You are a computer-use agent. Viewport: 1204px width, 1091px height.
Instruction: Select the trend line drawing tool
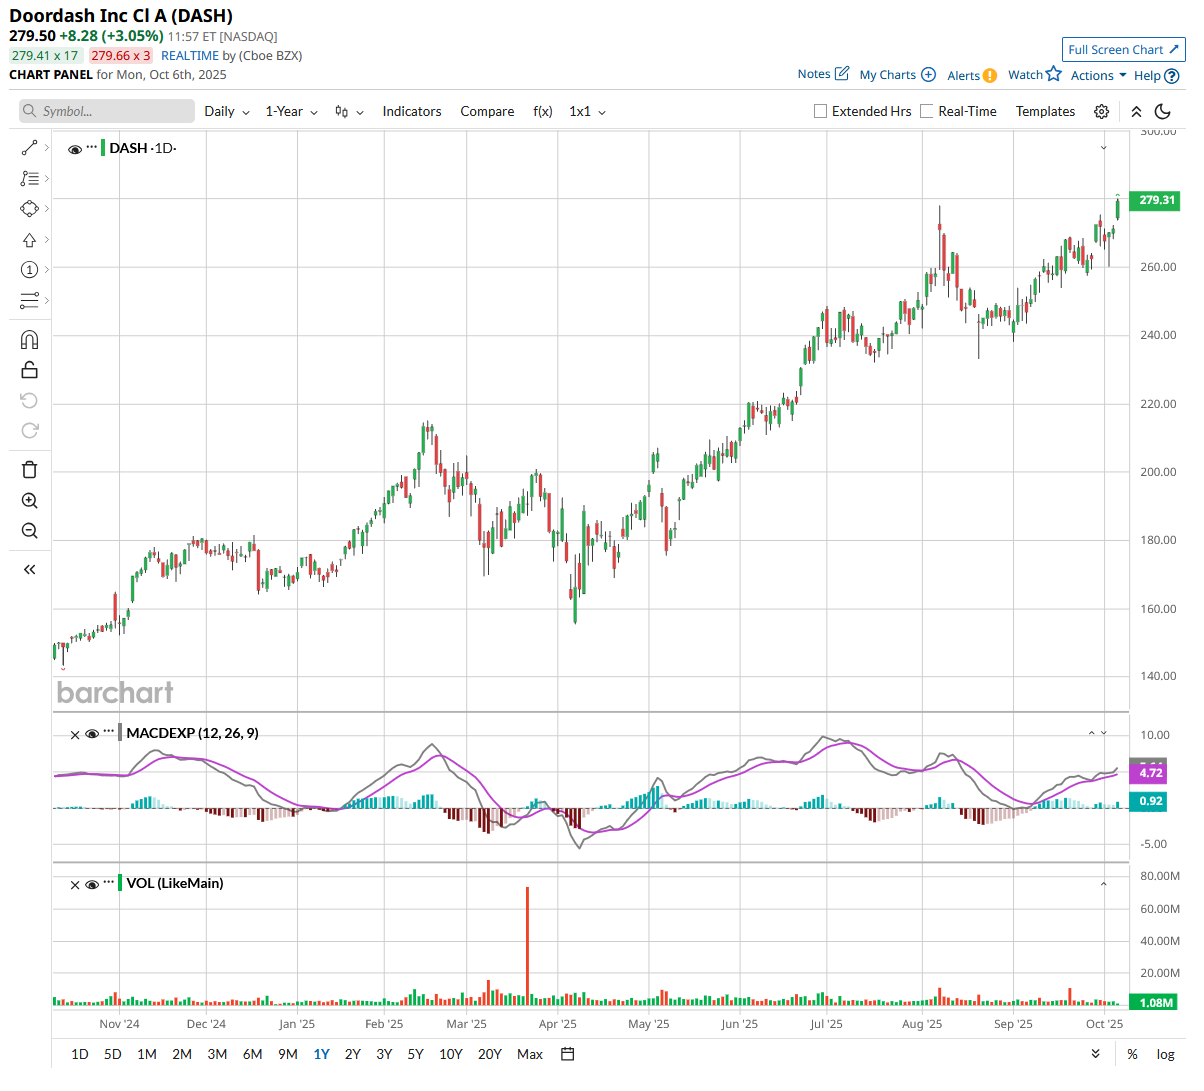pos(29,148)
